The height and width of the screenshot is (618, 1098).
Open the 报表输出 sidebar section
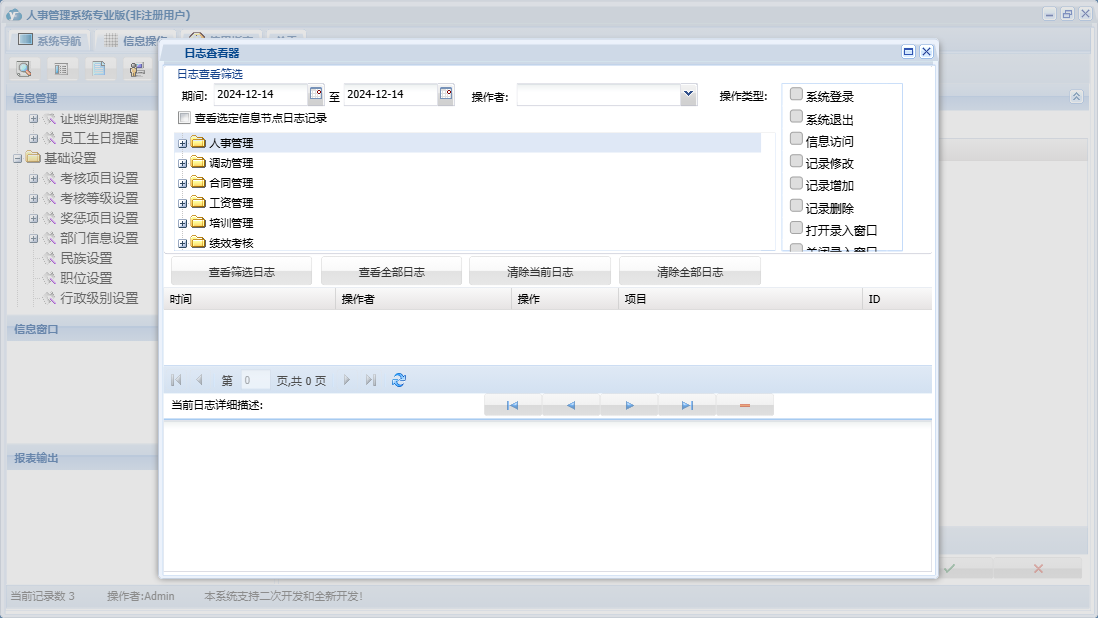pyautogui.click(x=36, y=458)
